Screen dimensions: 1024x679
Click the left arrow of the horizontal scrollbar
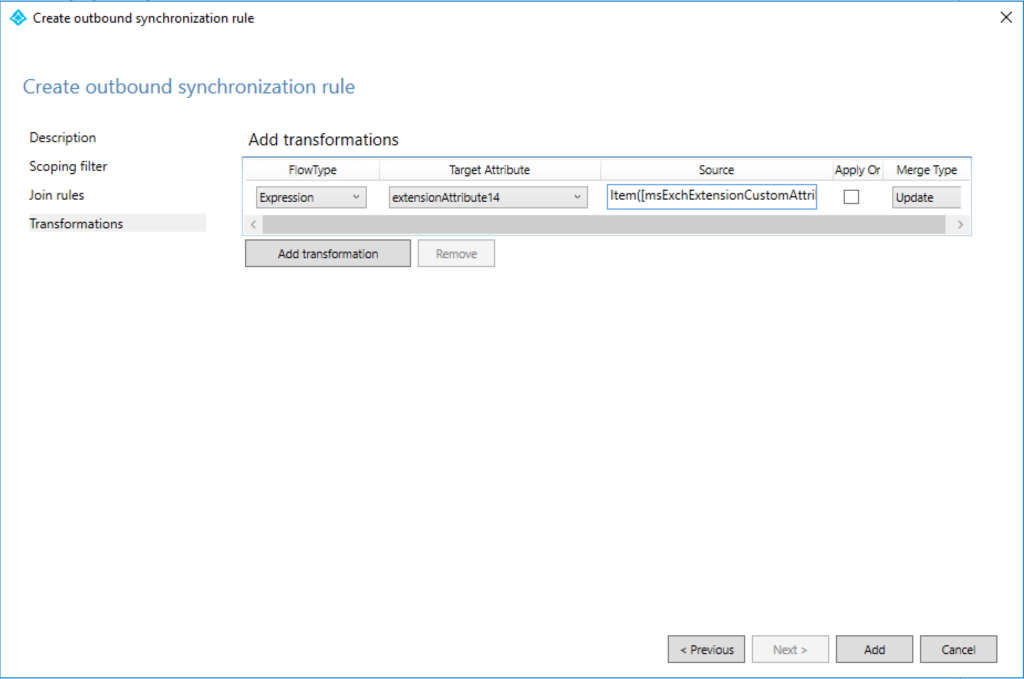pos(252,224)
